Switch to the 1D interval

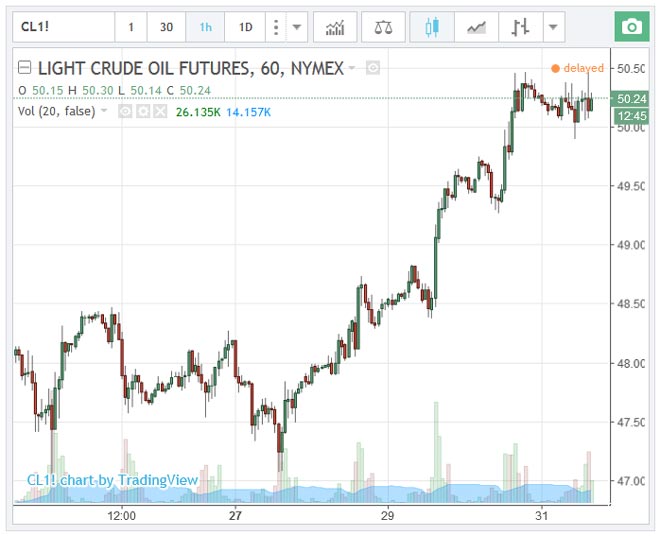(244, 27)
